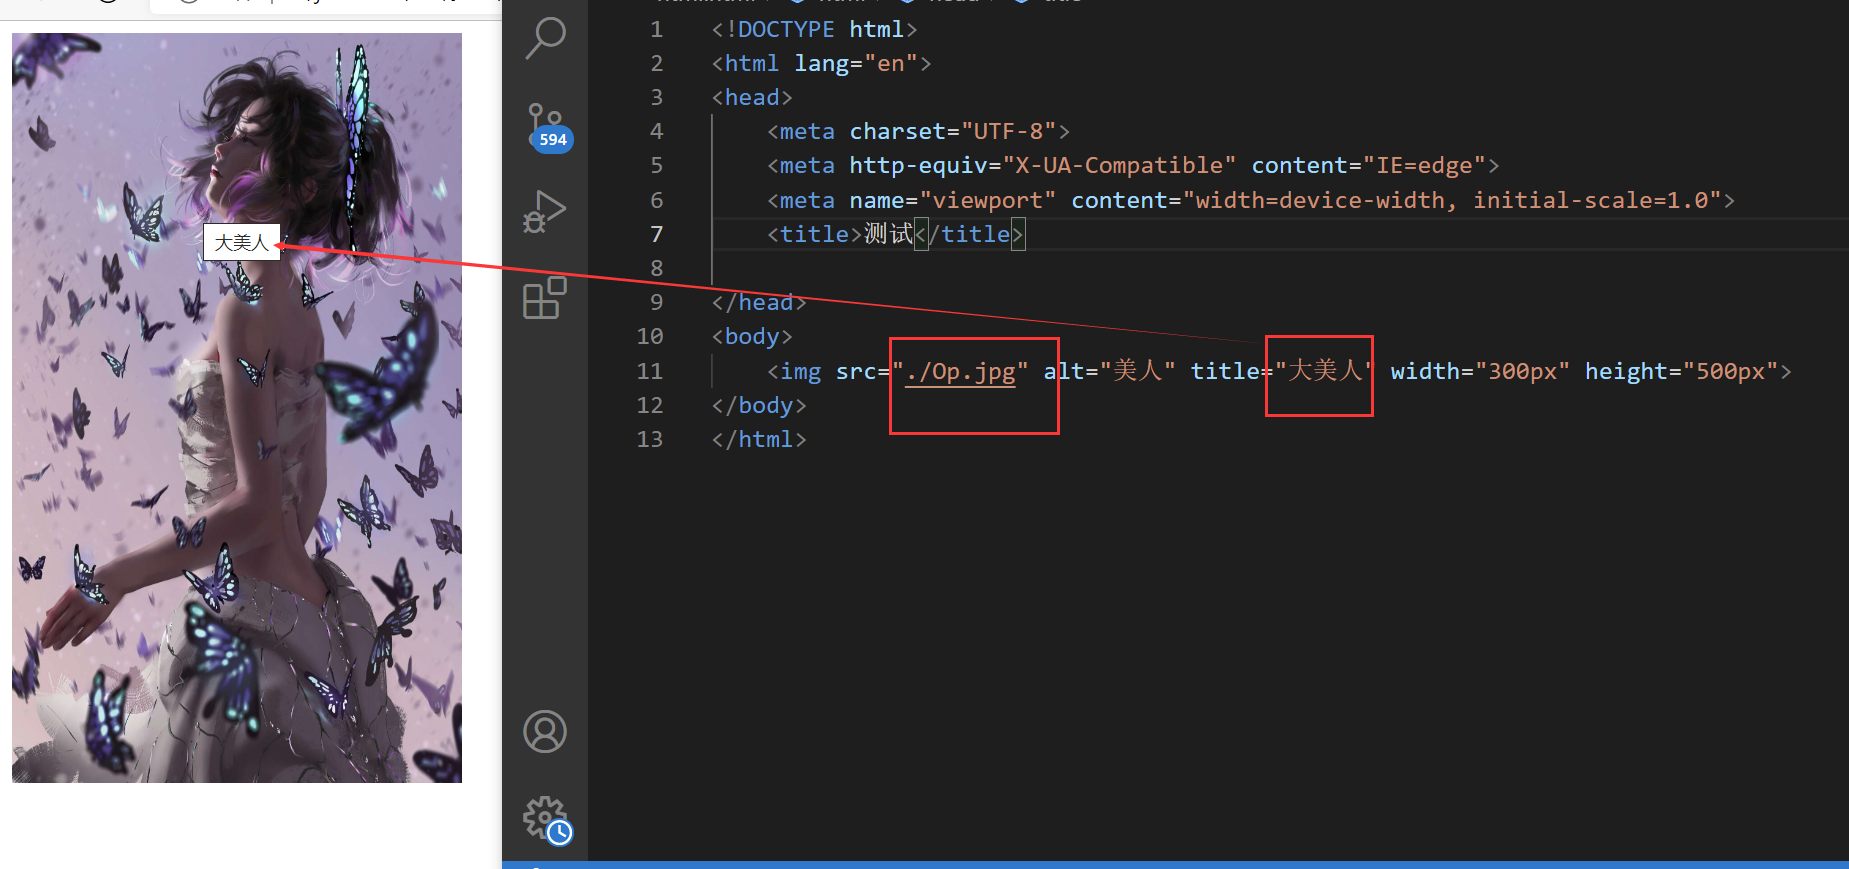Image resolution: width=1849 pixels, height=869 pixels.
Task: Click the img tag name on line 11
Action: [801, 371]
